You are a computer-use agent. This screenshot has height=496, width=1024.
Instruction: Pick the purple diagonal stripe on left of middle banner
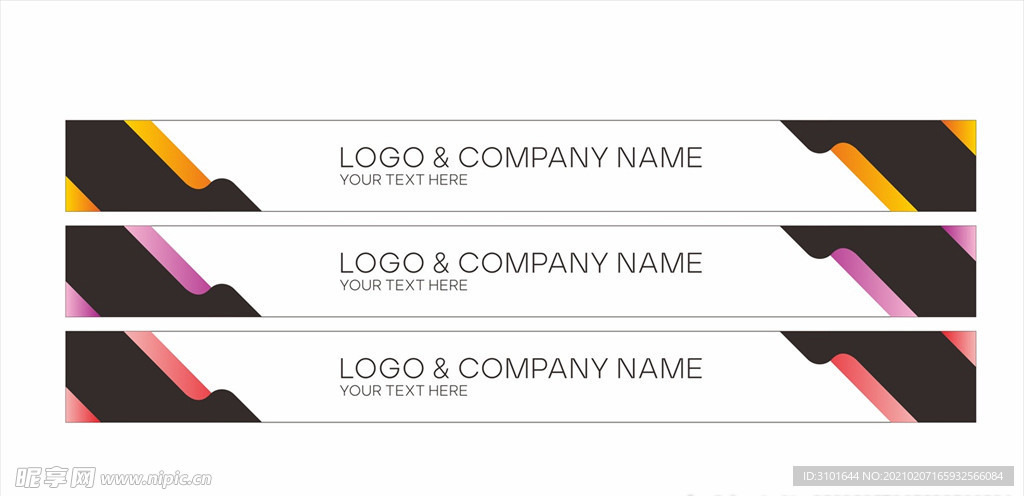pyautogui.click(x=168, y=260)
